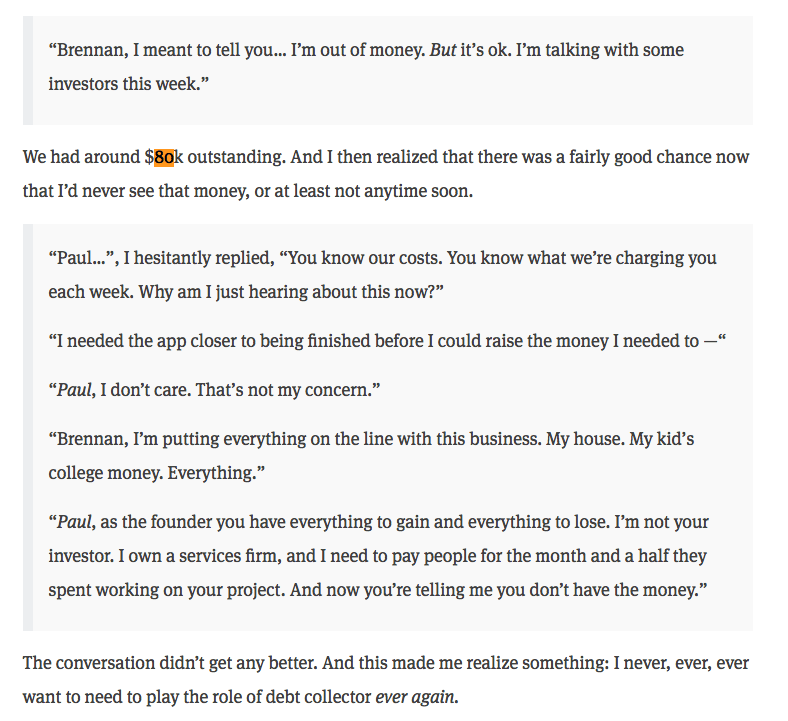Click the gray left border of first blockquote

coord(28,70)
